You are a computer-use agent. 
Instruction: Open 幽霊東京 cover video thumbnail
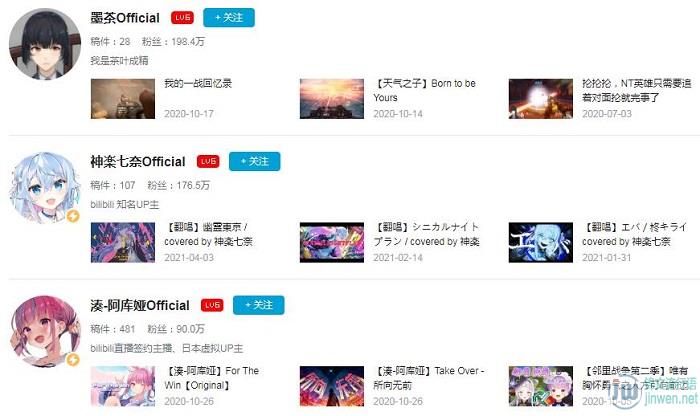tap(123, 242)
